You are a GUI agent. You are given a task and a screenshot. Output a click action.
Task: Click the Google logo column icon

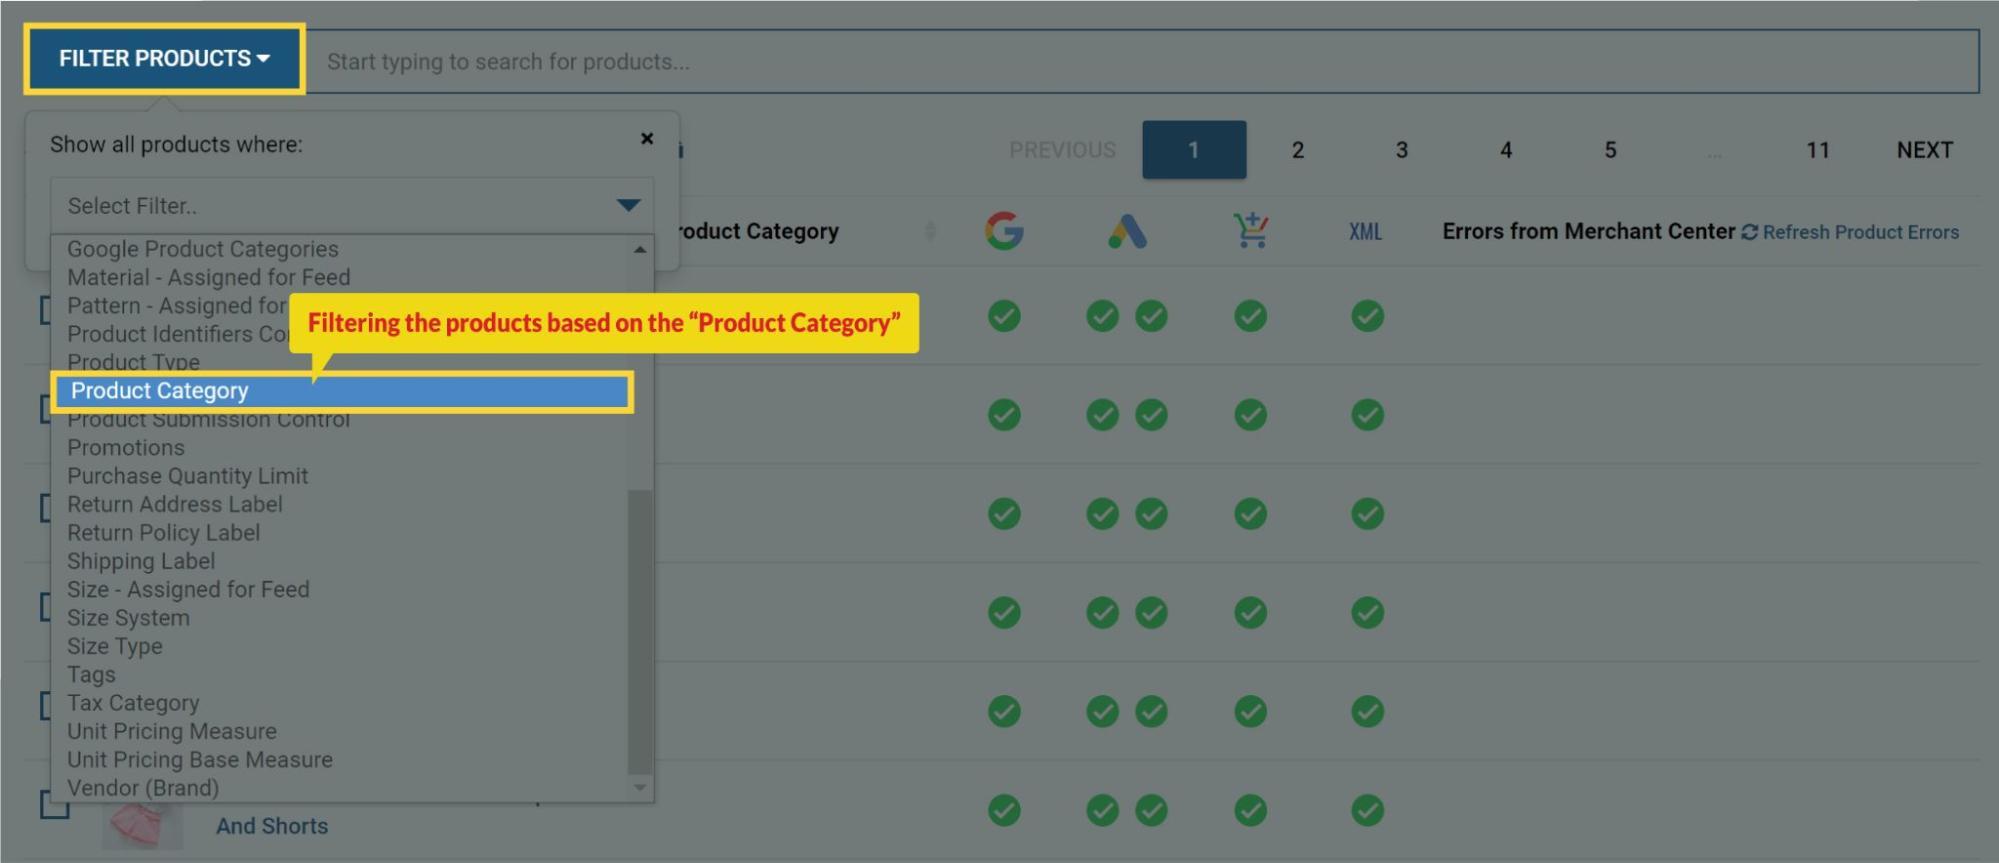pyautogui.click(x=1004, y=231)
